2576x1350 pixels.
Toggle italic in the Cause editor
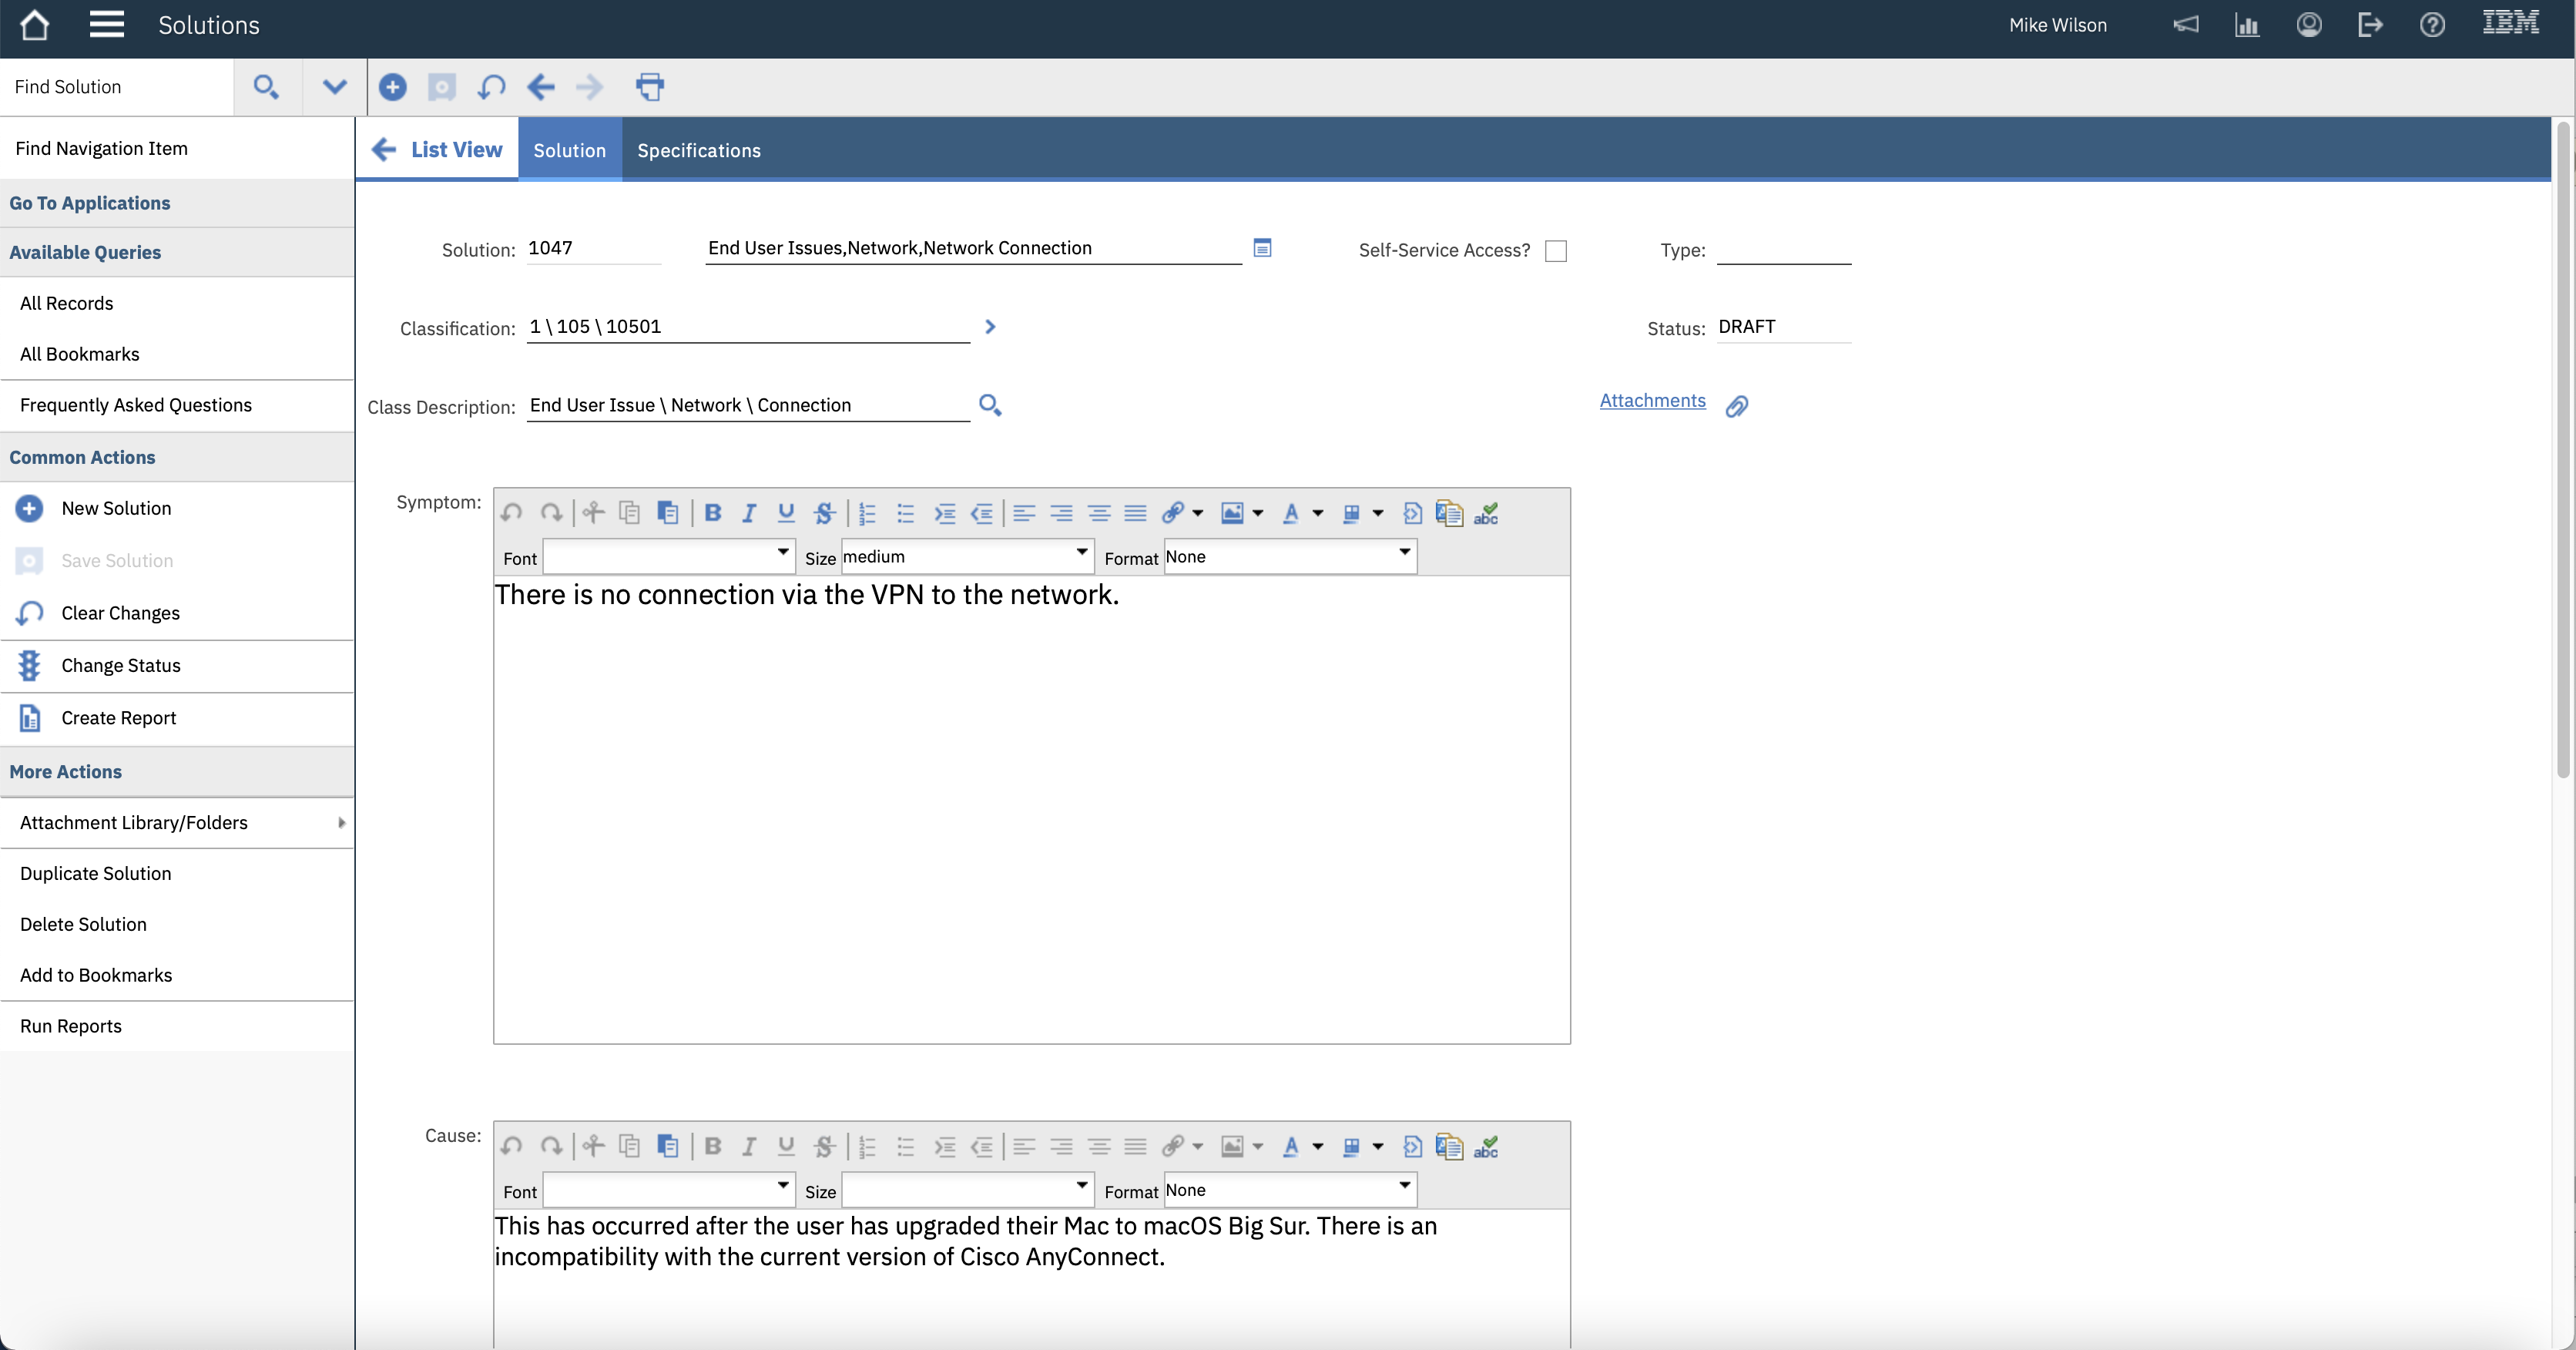(748, 1146)
